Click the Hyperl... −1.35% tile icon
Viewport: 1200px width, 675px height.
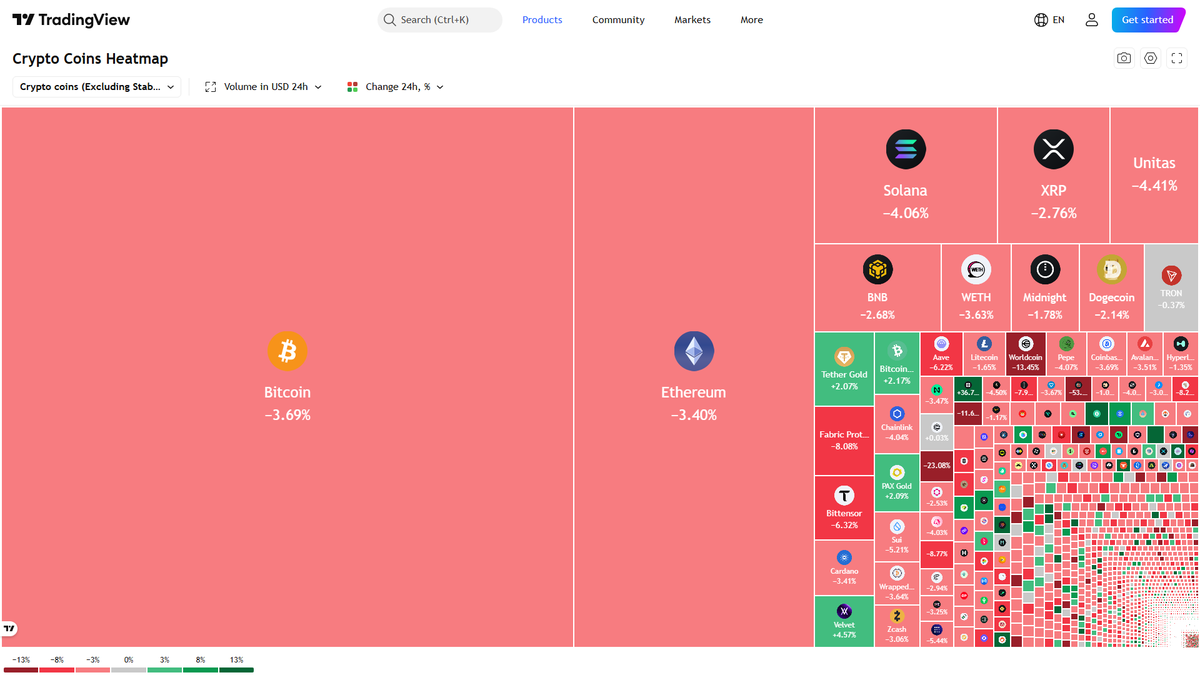pos(1180,343)
